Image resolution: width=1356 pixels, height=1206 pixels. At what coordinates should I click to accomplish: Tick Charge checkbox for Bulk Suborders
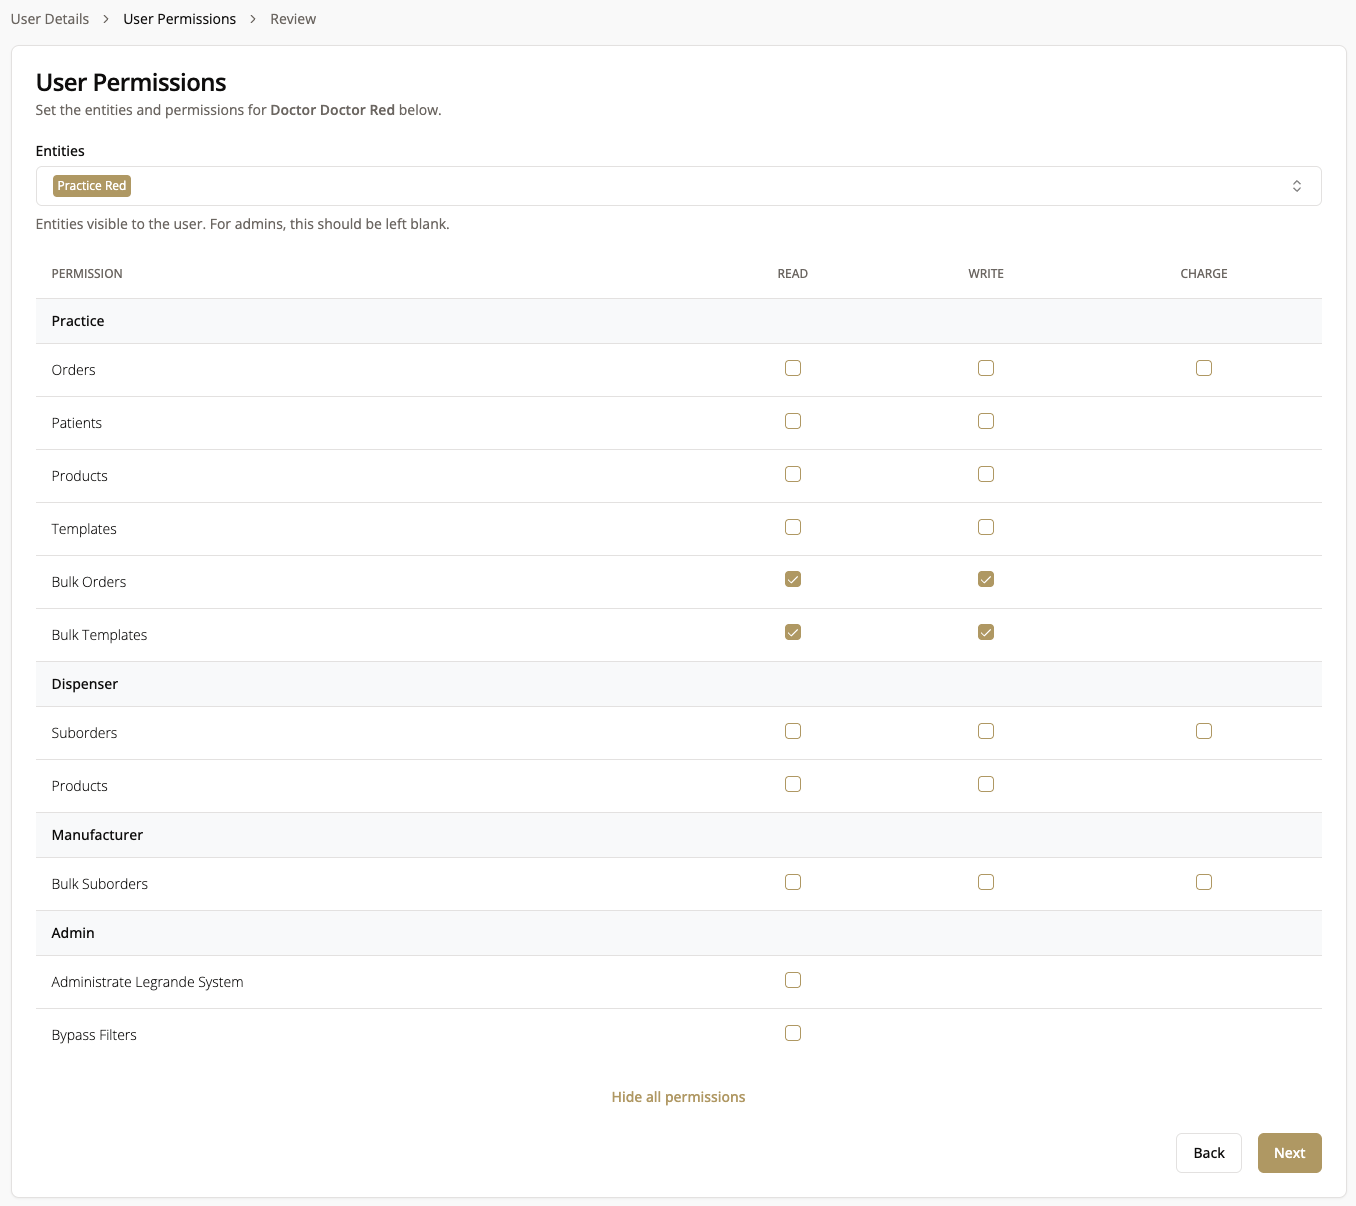(x=1204, y=882)
